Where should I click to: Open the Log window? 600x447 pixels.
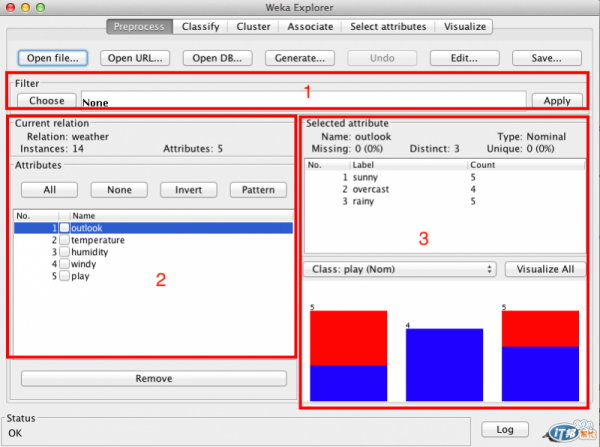pyautogui.click(x=505, y=429)
